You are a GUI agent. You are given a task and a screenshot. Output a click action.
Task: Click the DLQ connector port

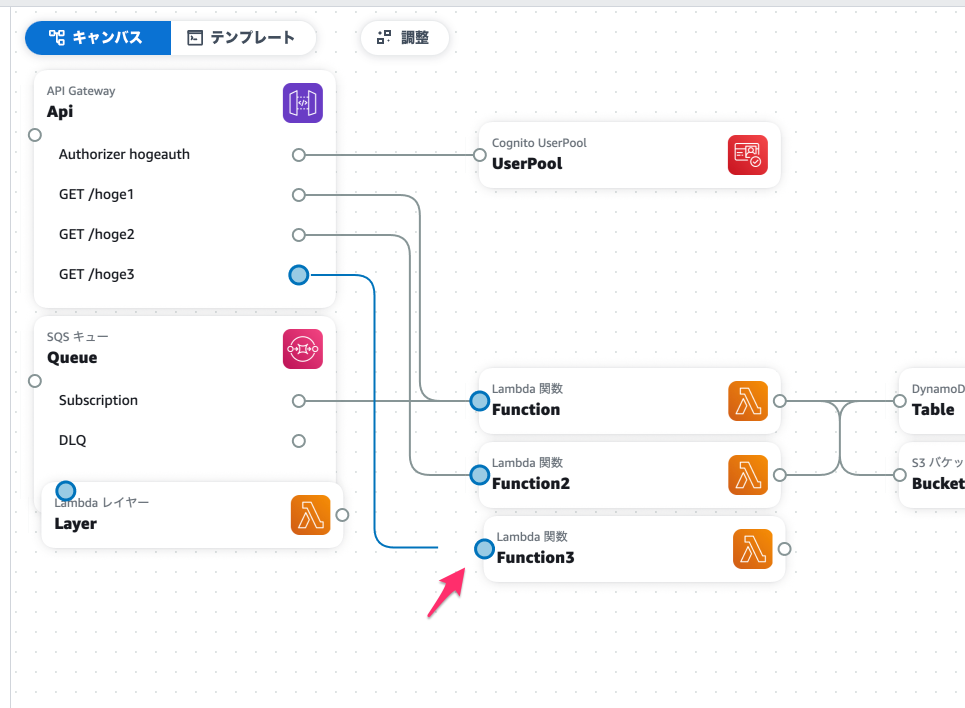pyautogui.click(x=298, y=441)
